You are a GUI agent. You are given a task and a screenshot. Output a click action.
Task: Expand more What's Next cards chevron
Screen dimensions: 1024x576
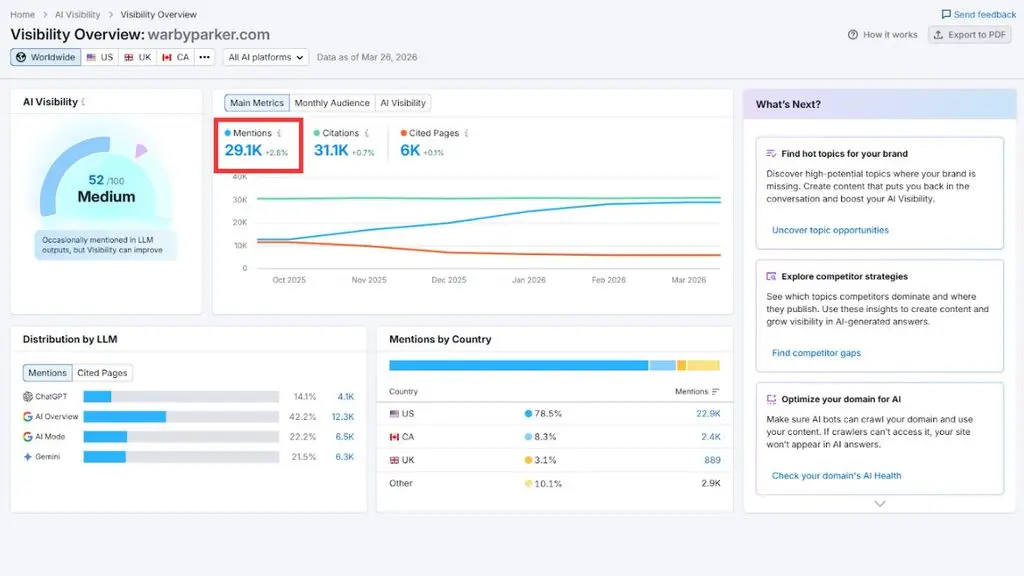pyautogui.click(x=880, y=504)
